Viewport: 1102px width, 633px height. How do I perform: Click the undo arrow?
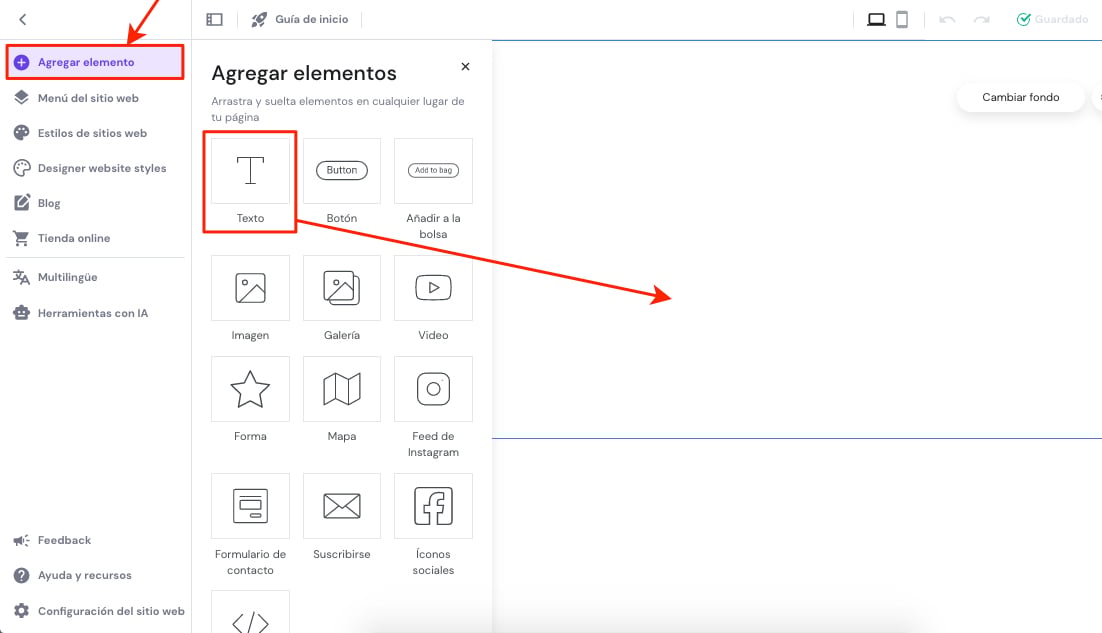pyautogui.click(x=945, y=19)
